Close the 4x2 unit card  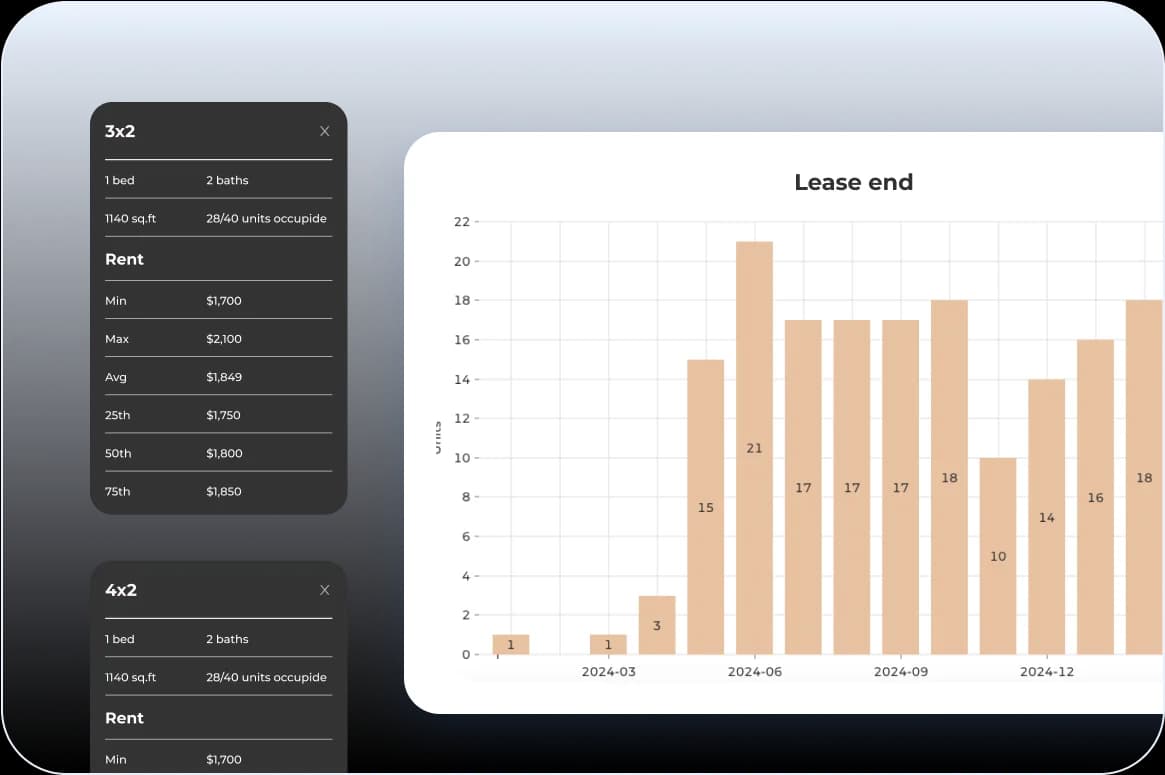pyautogui.click(x=324, y=590)
